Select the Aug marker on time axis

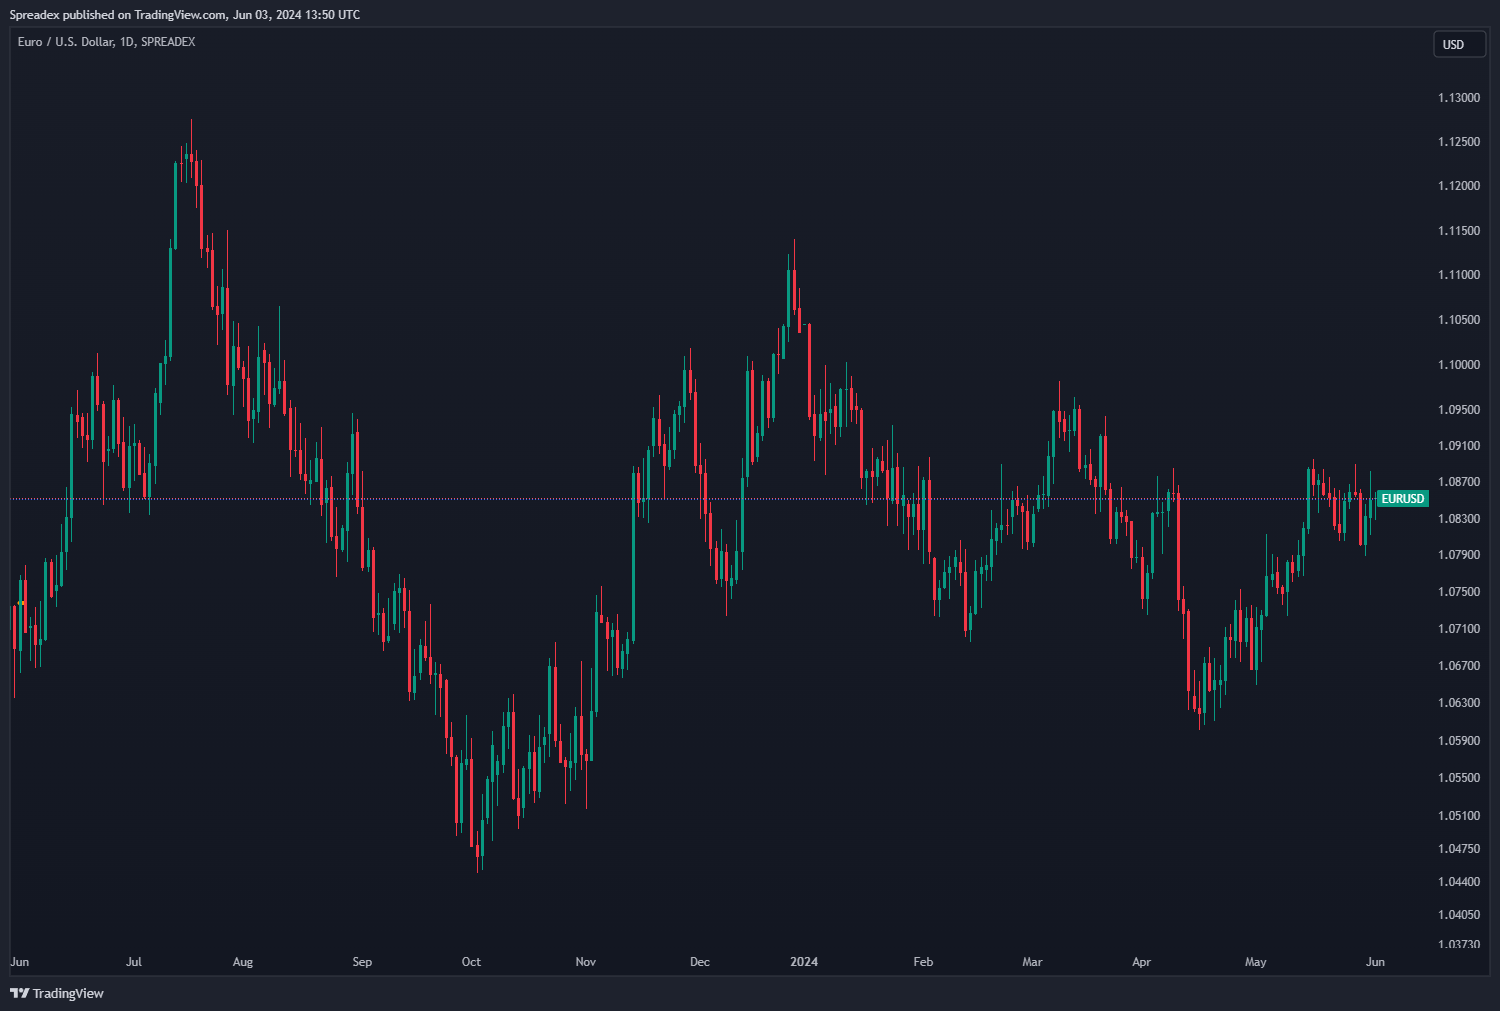coord(243,962)
